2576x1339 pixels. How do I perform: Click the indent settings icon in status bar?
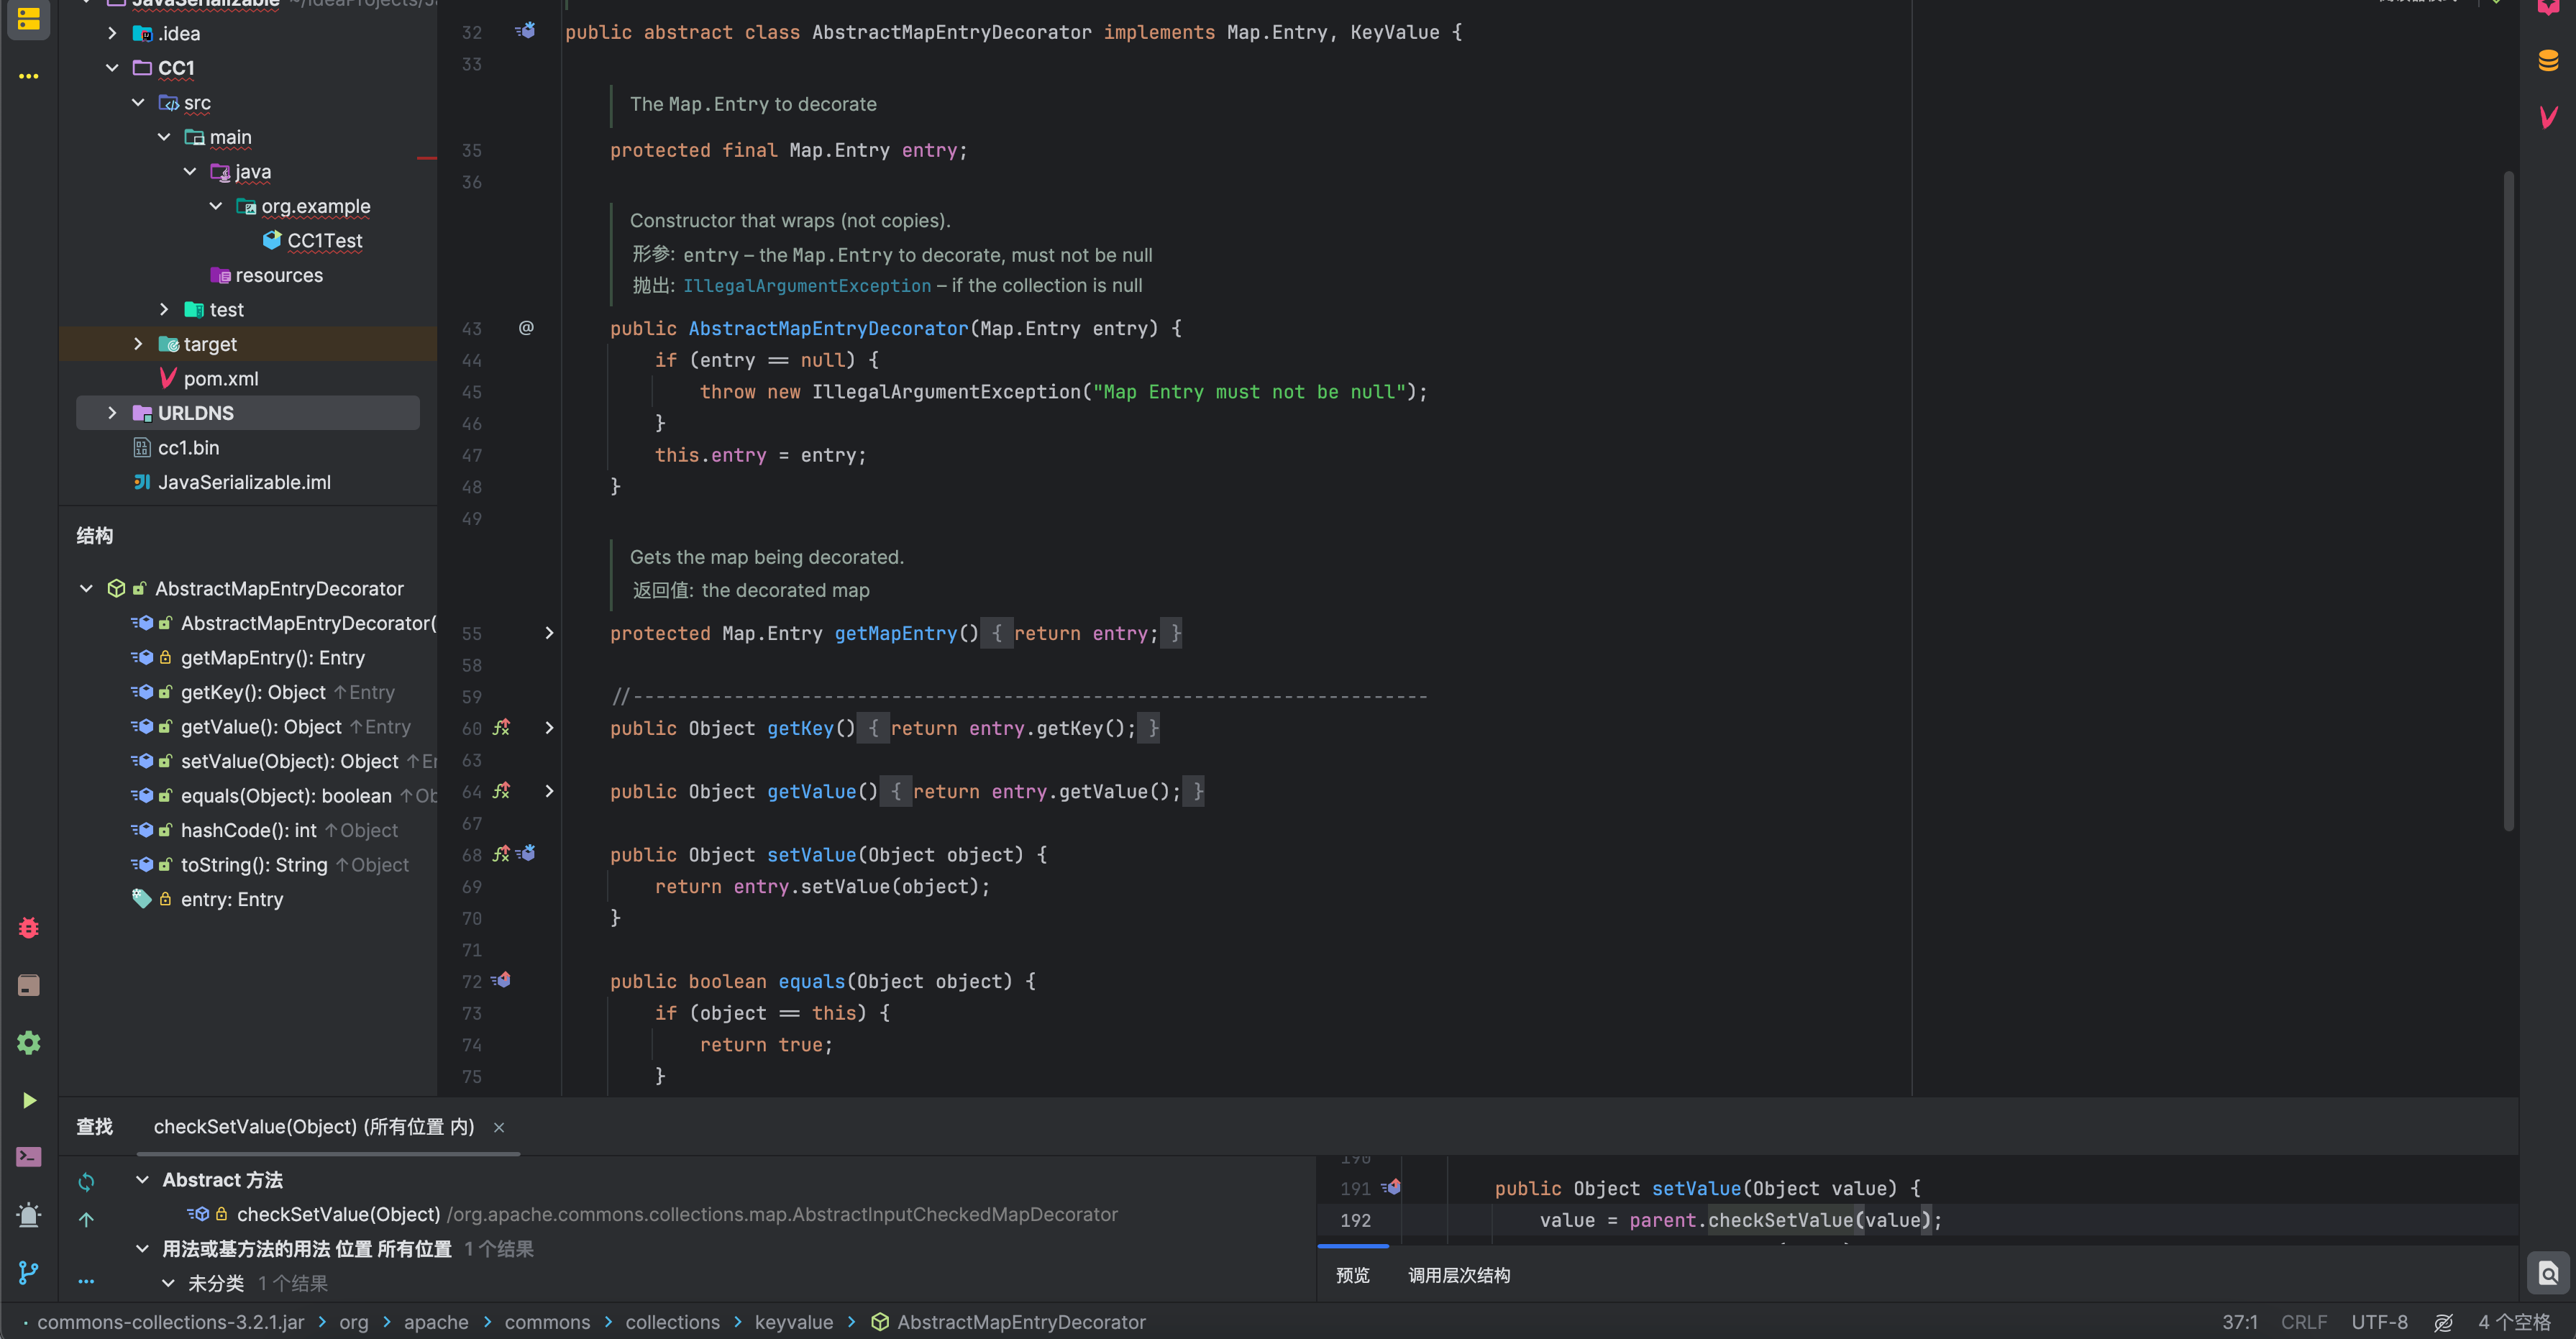click(x=2443, y=1322)
